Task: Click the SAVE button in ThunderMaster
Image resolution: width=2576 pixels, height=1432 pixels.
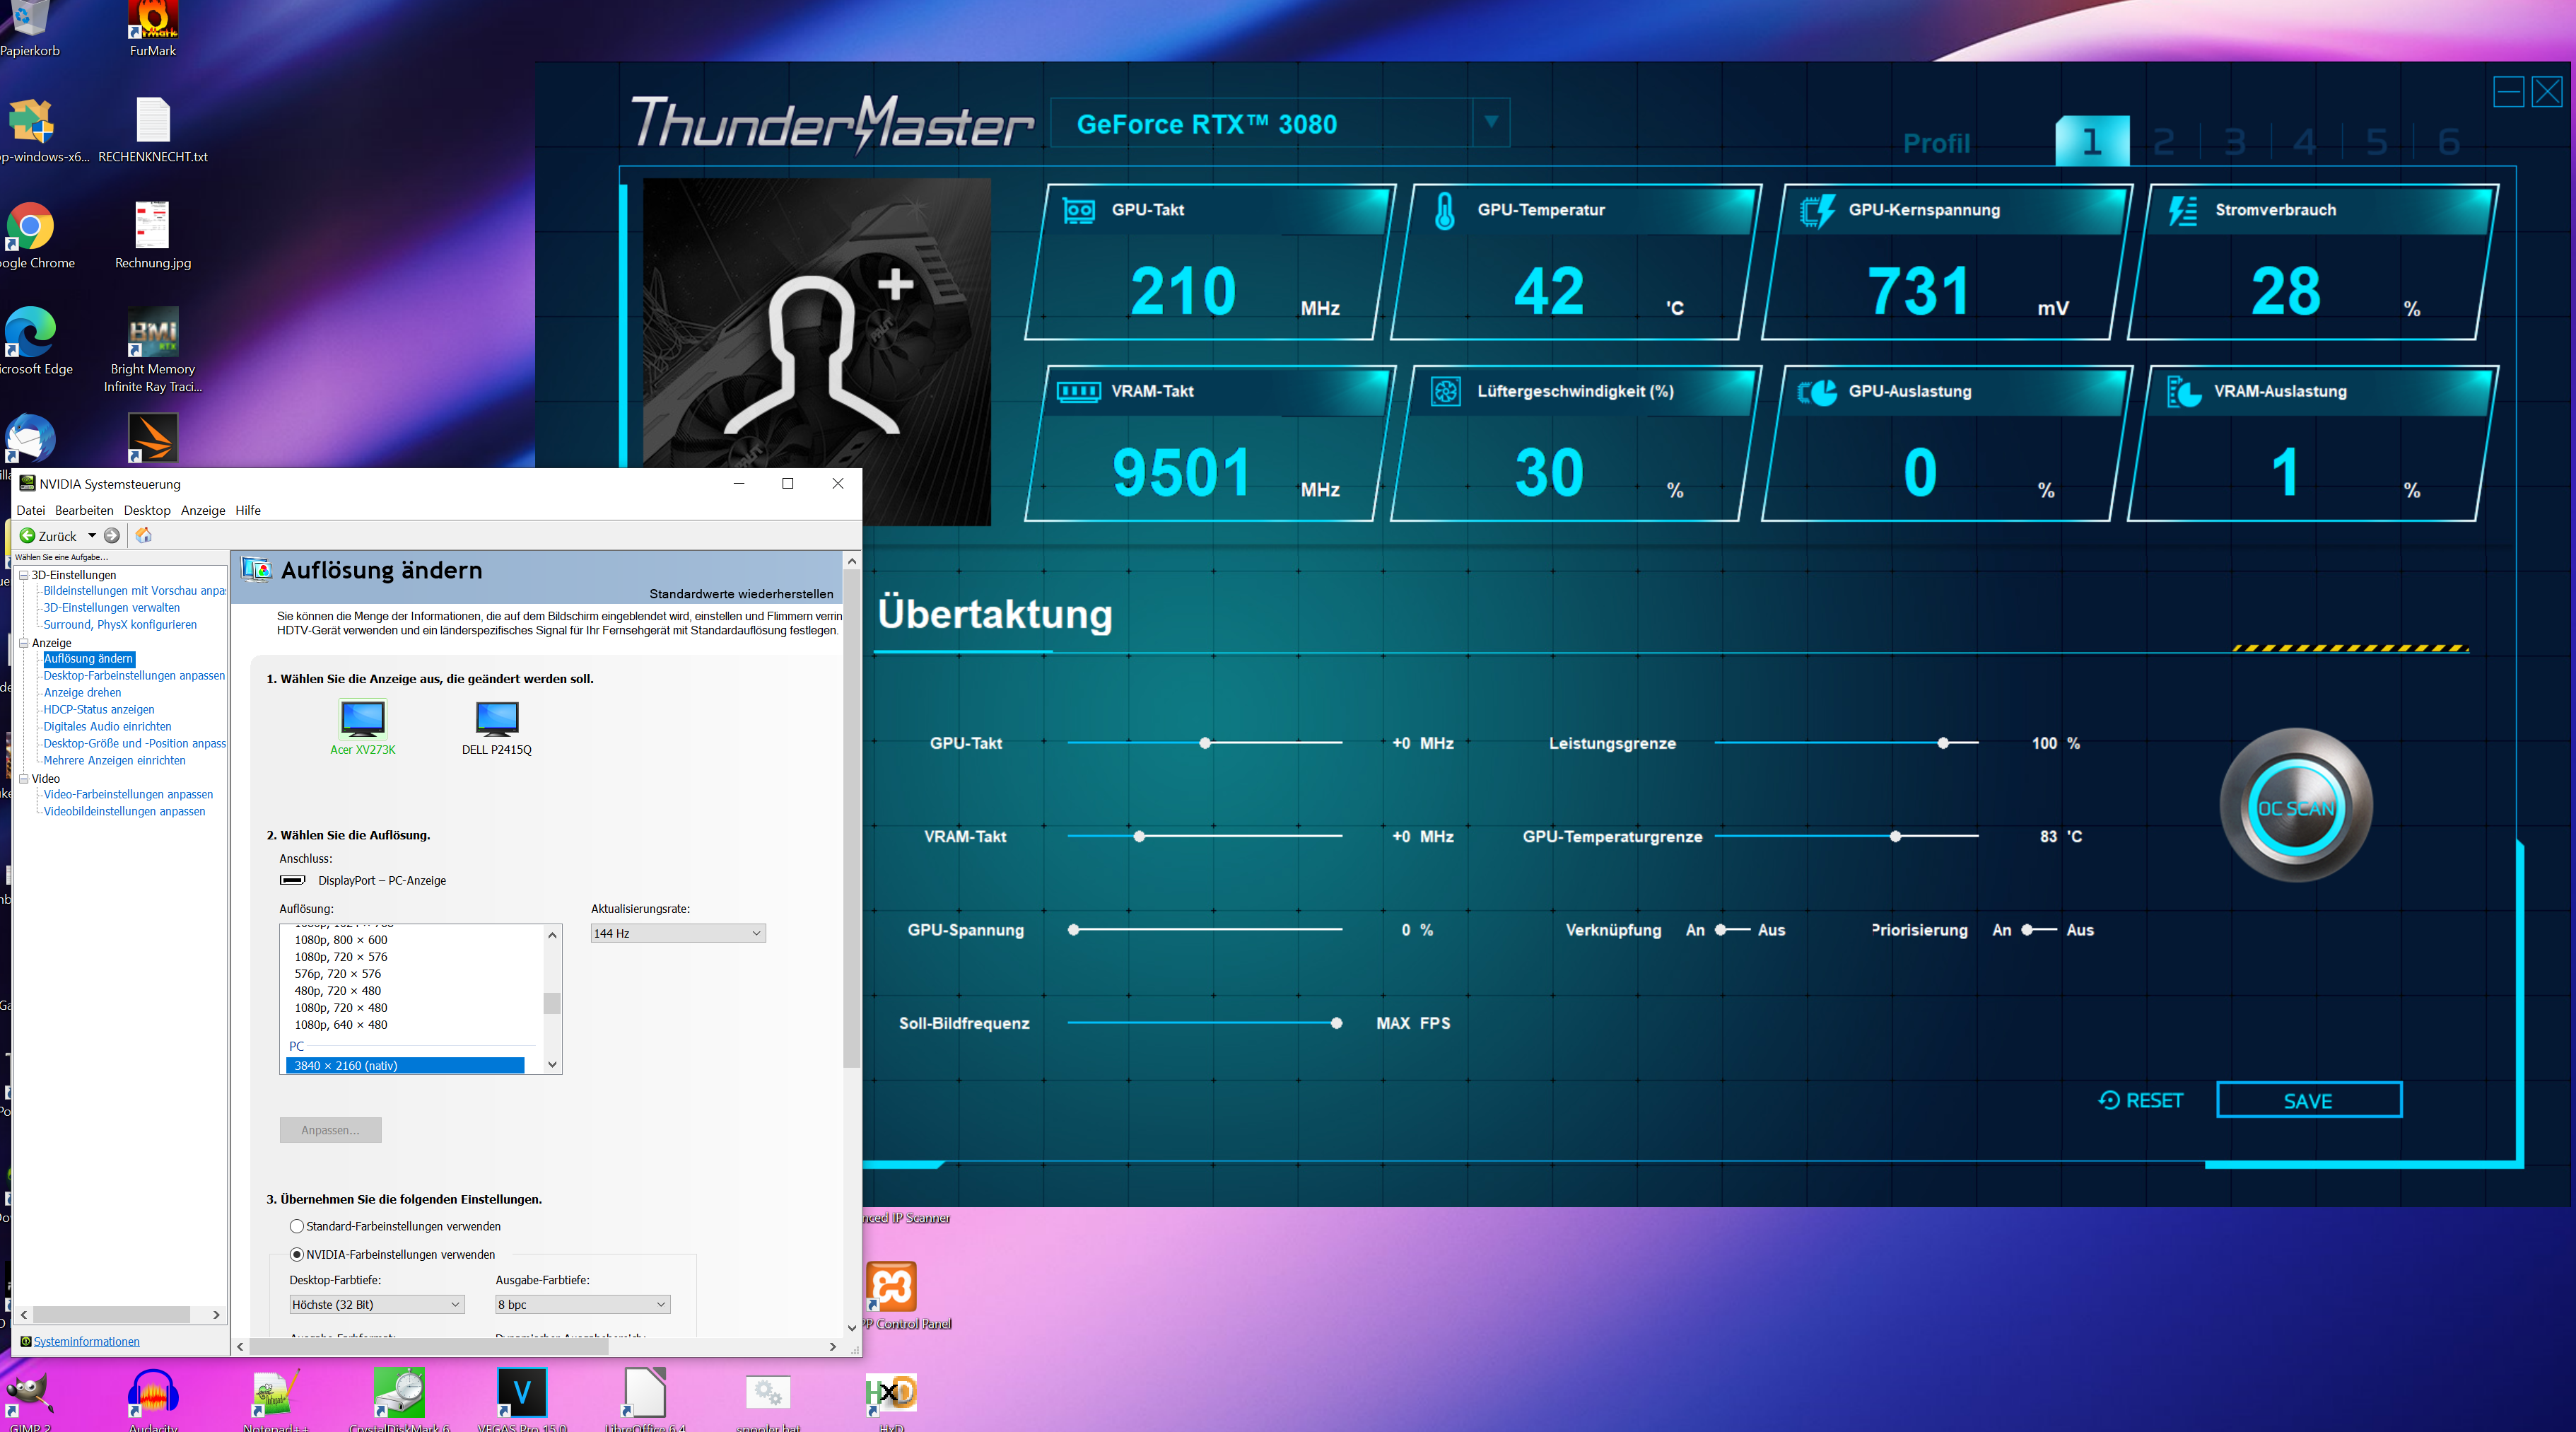Action: 2308,1100
